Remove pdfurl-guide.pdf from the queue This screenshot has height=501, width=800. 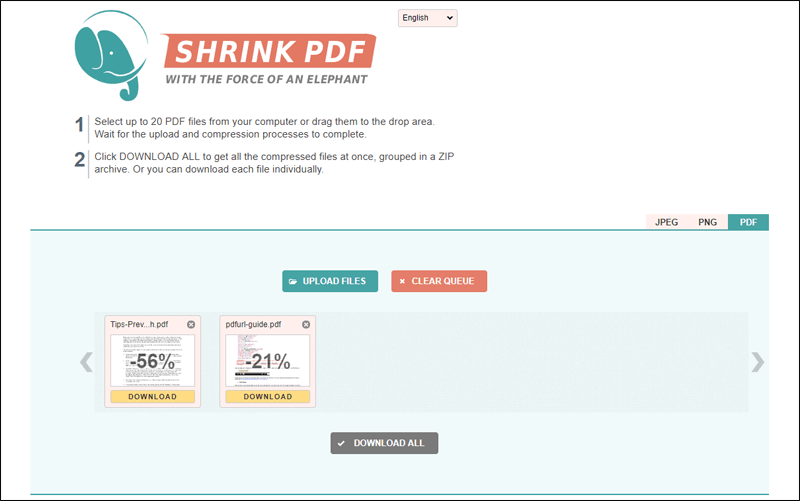pos(306,324)
